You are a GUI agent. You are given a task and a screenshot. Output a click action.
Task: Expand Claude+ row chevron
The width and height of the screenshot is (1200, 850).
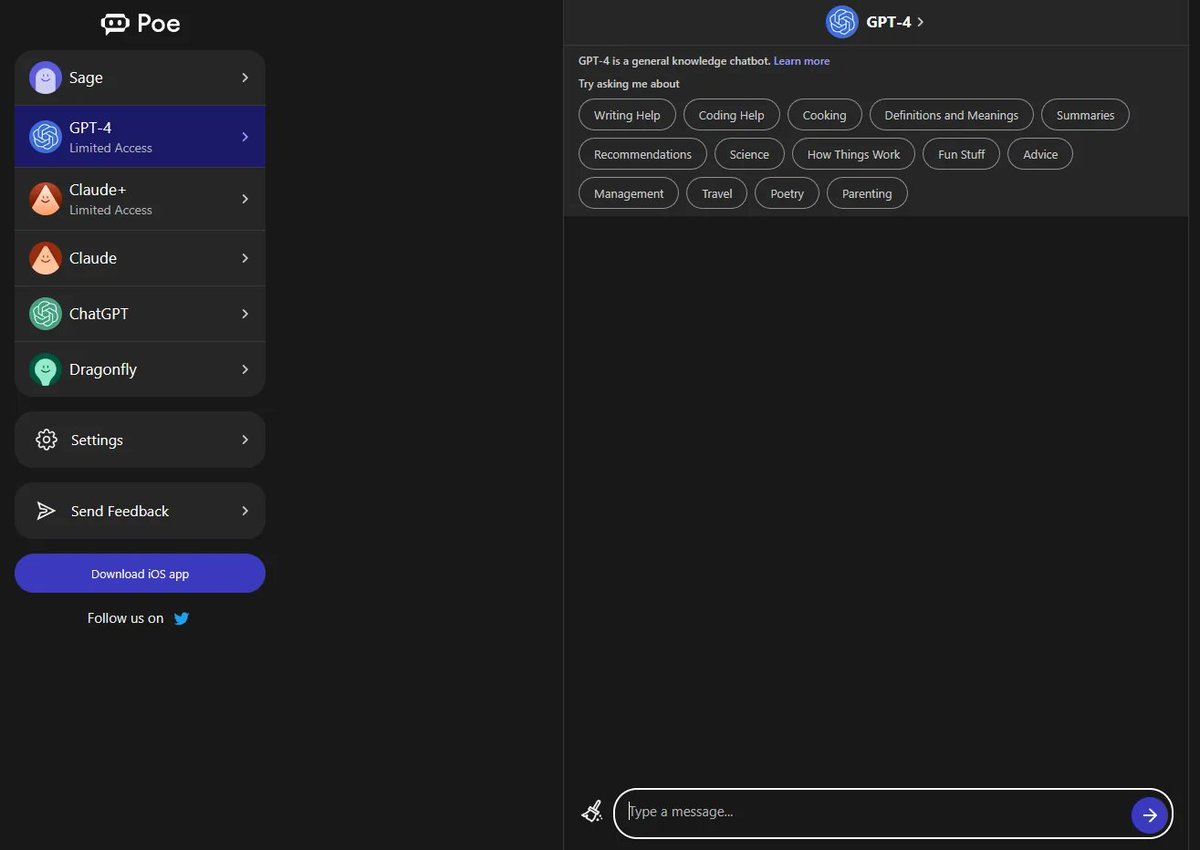click(x=245, y=199)
